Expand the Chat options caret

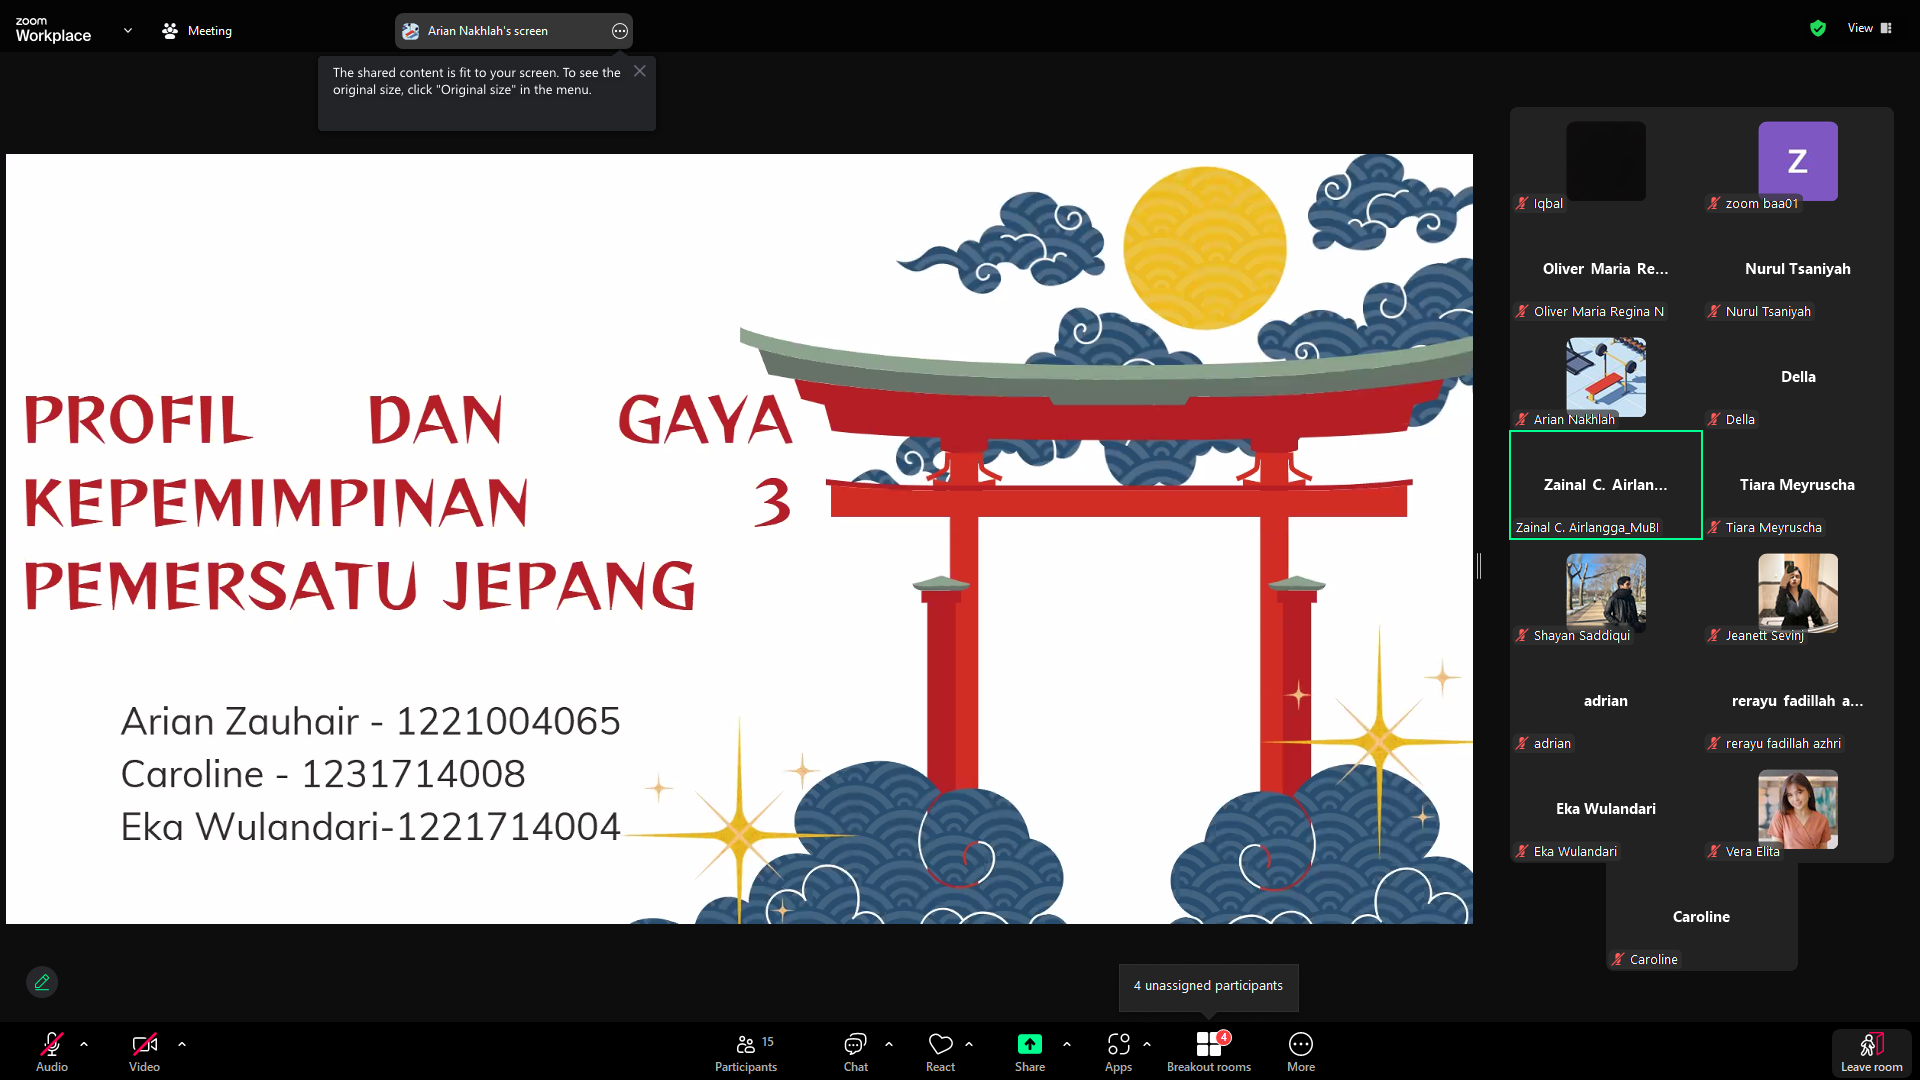(x=889, y=1044)
